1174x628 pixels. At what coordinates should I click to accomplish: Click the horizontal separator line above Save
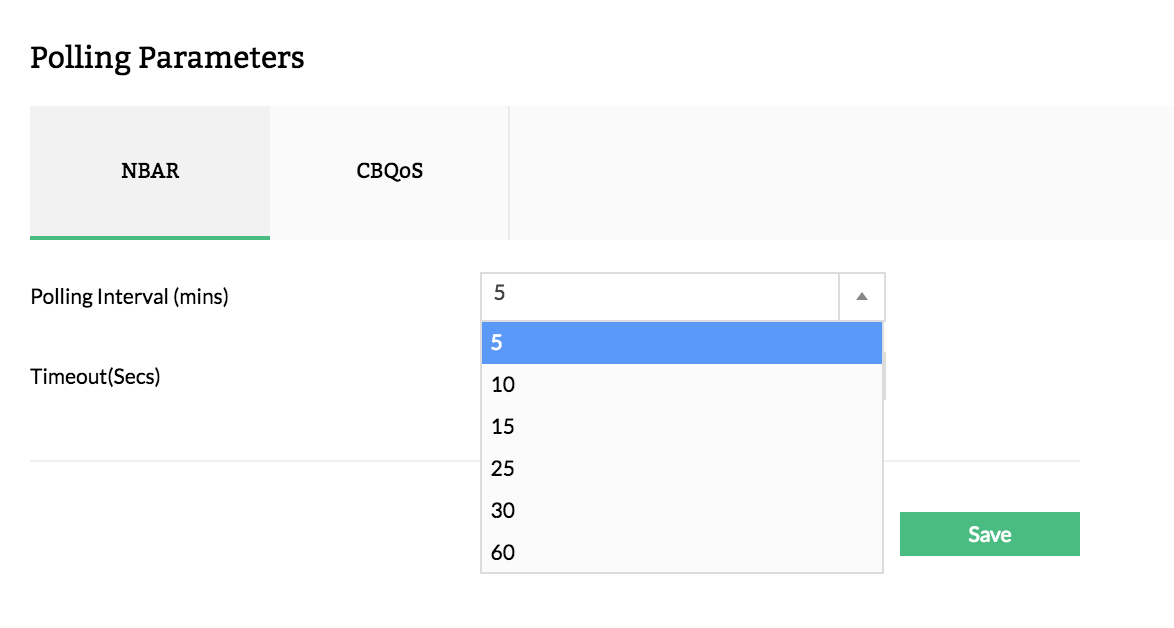250,461
